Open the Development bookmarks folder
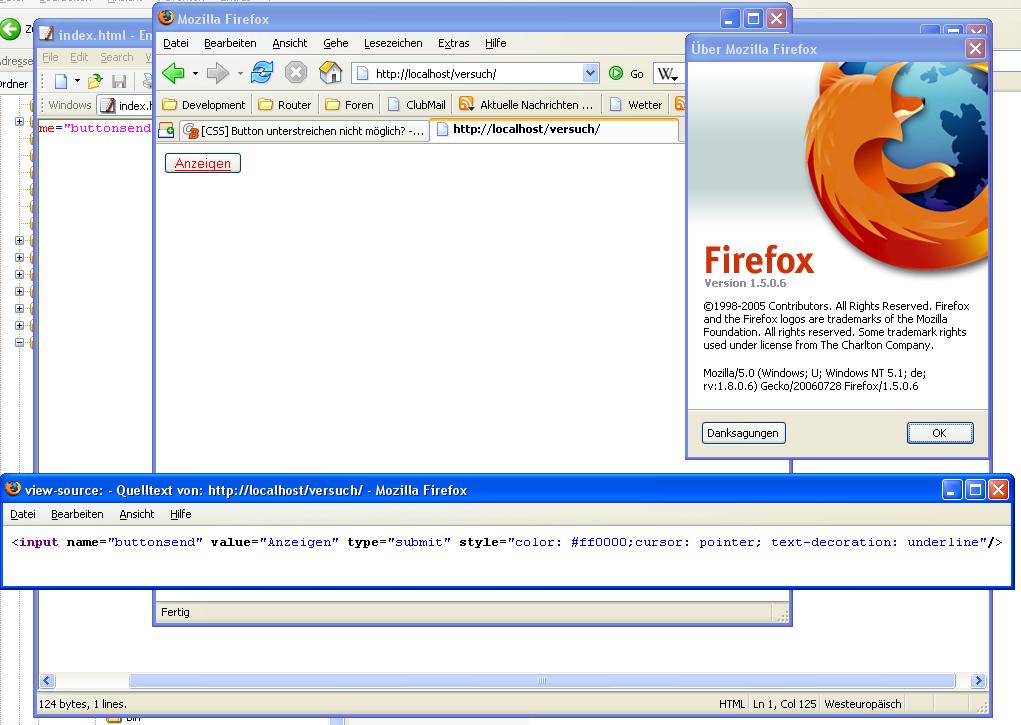Viewport: 1021px width, 725px height. tap(204, 105)
